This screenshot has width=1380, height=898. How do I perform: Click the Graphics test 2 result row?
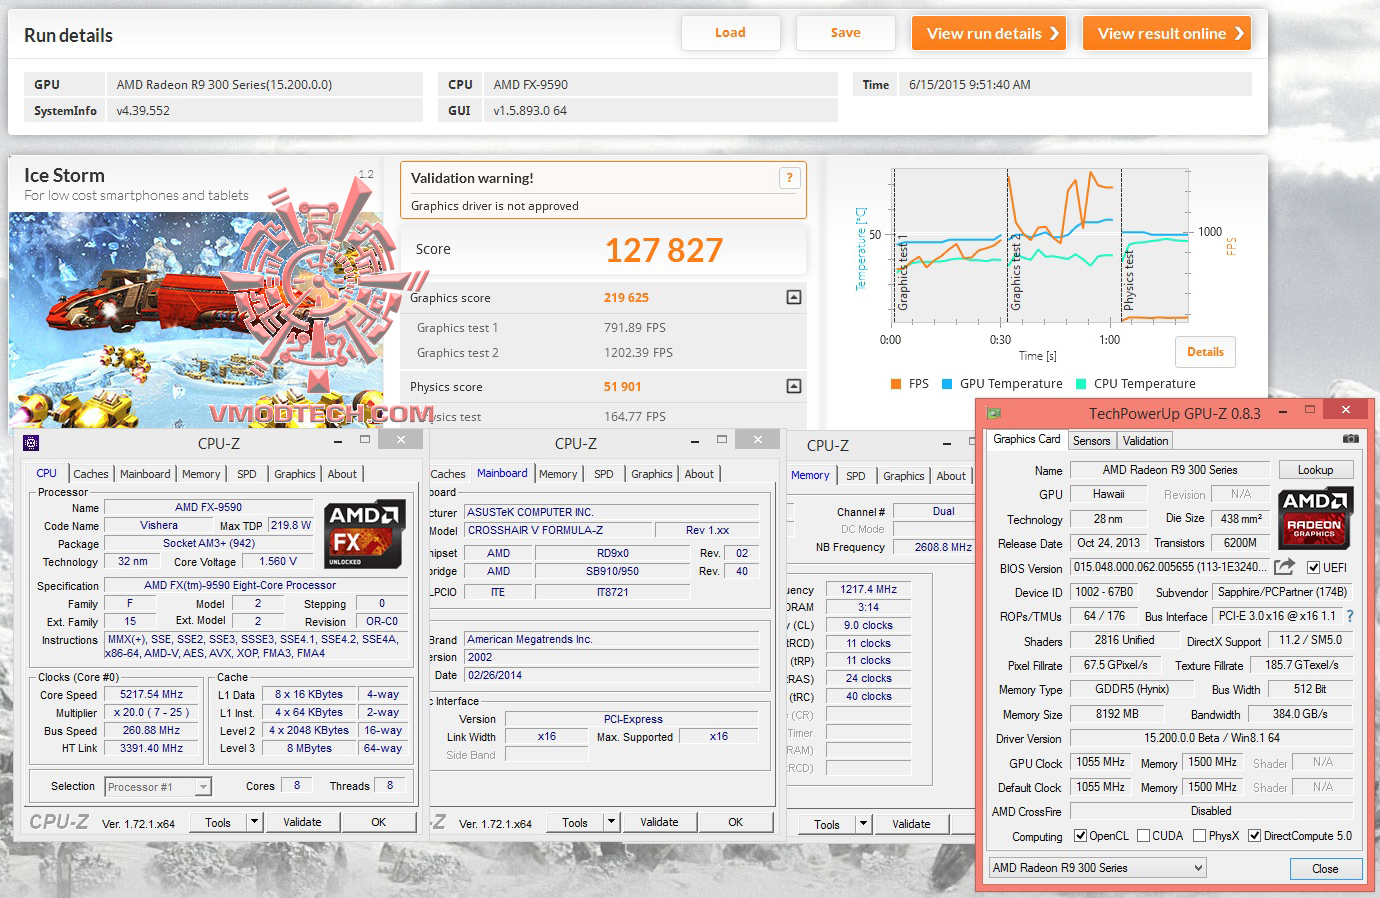[x=603, y=353]
